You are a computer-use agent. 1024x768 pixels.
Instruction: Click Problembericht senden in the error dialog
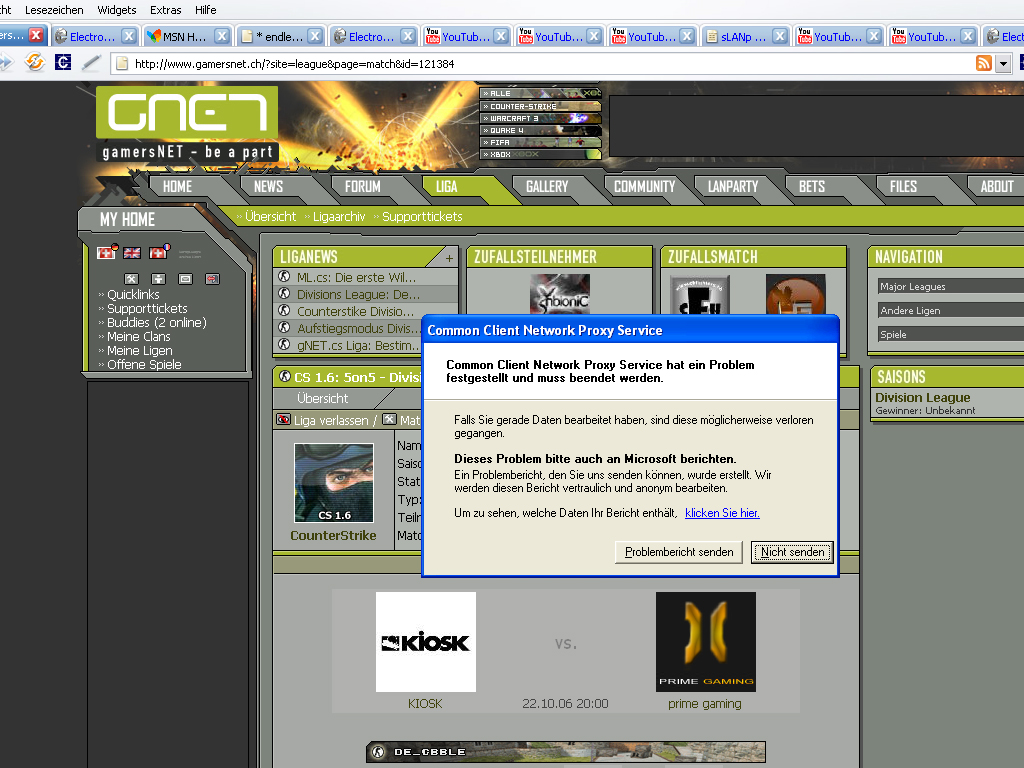coord(679,552)
